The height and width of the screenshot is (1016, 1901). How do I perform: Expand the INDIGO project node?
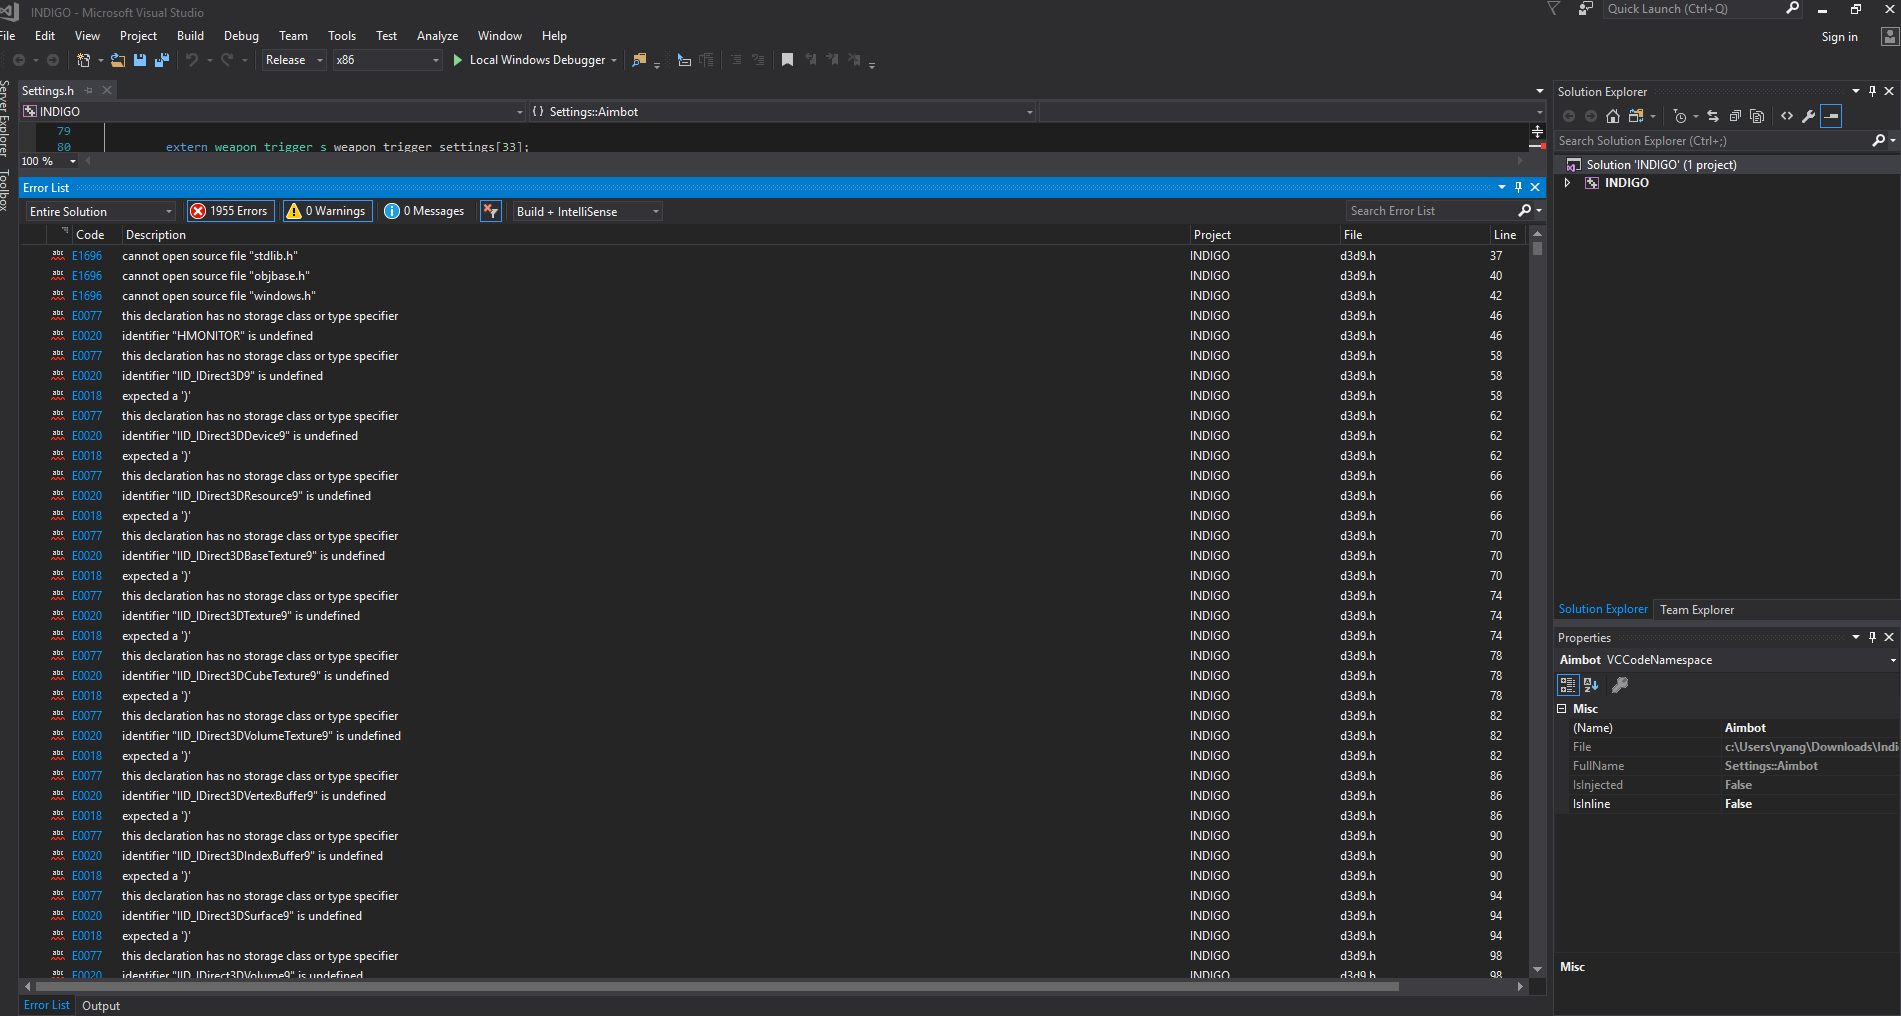pyautogui.click(x=1567, y=183)
